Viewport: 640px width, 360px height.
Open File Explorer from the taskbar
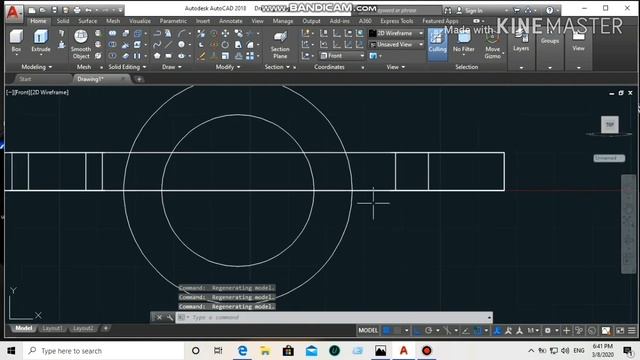(x=265, y=351)
